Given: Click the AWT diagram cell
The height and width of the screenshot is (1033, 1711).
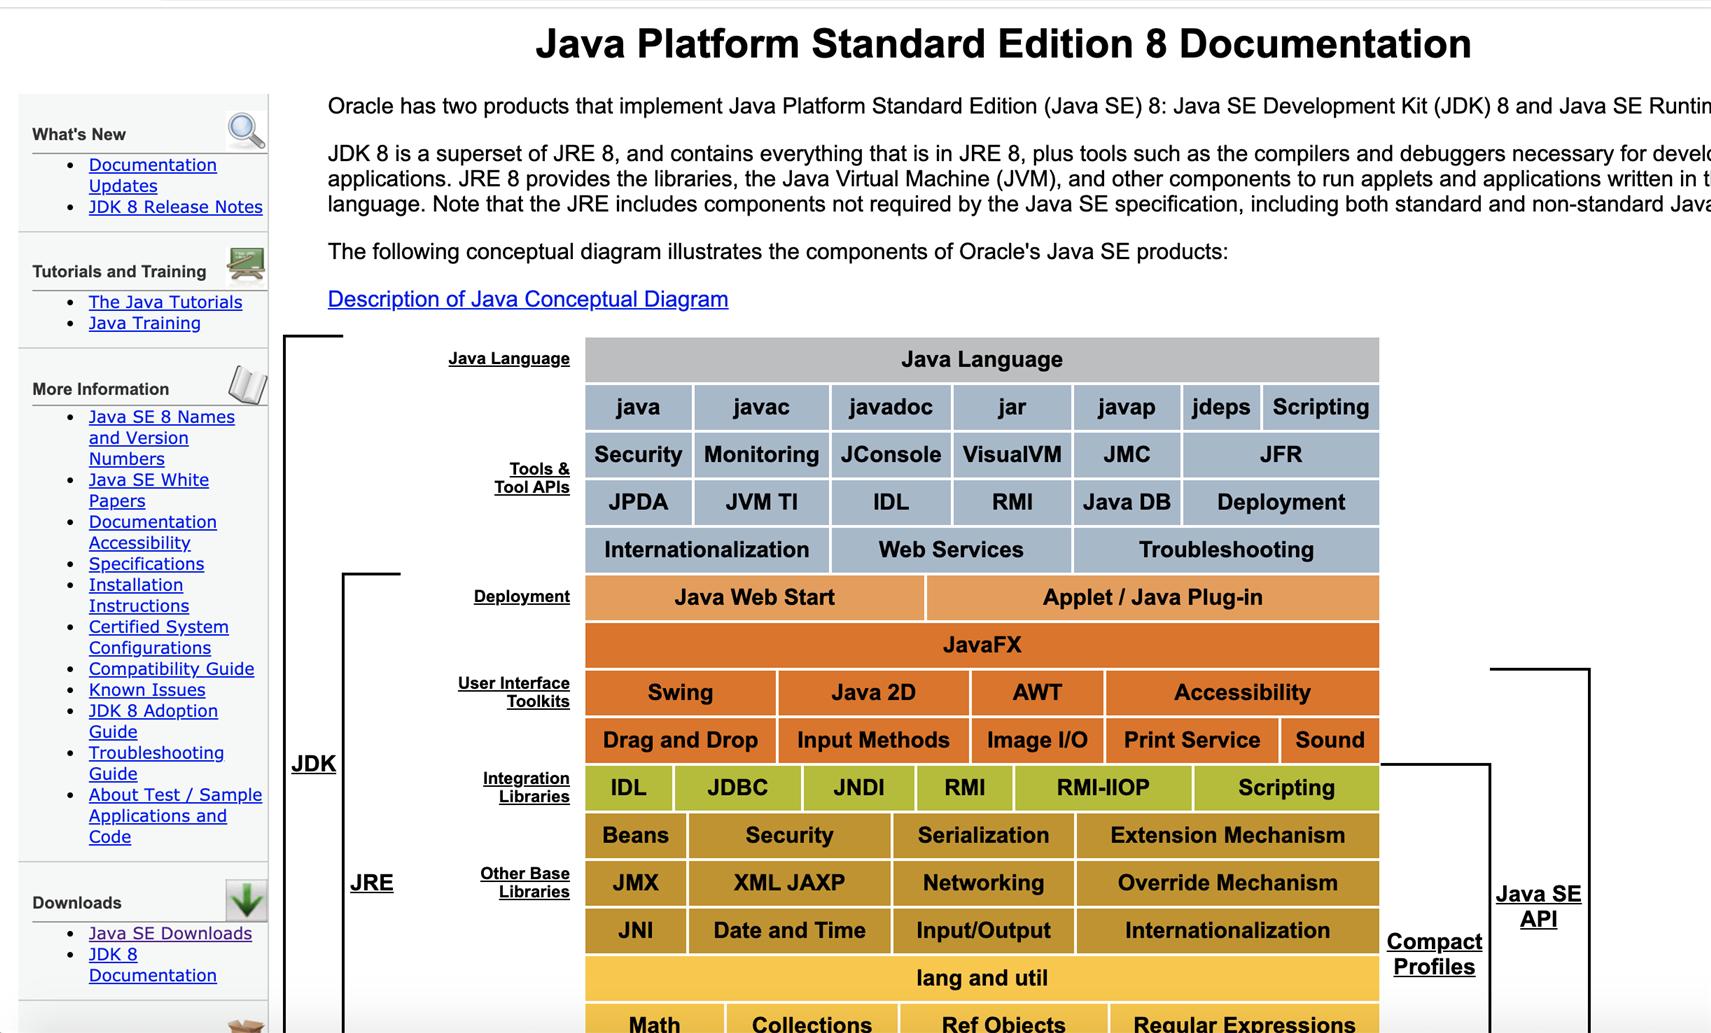Looking at the screenshot, I should point(1037,692).
